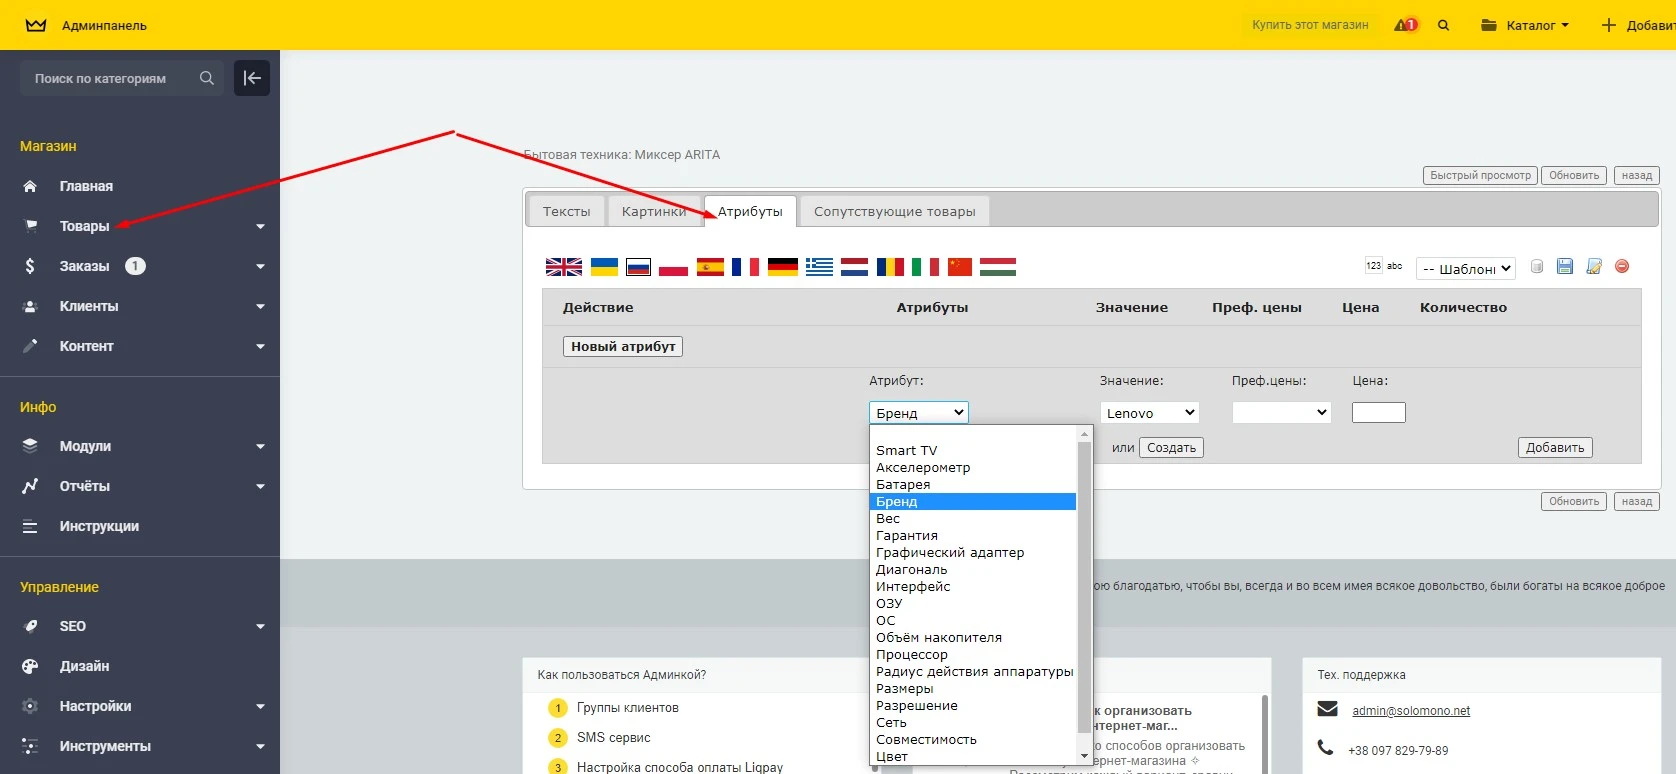Click into the Цена input field
1676x774 pixels.
pos(1379,412)
